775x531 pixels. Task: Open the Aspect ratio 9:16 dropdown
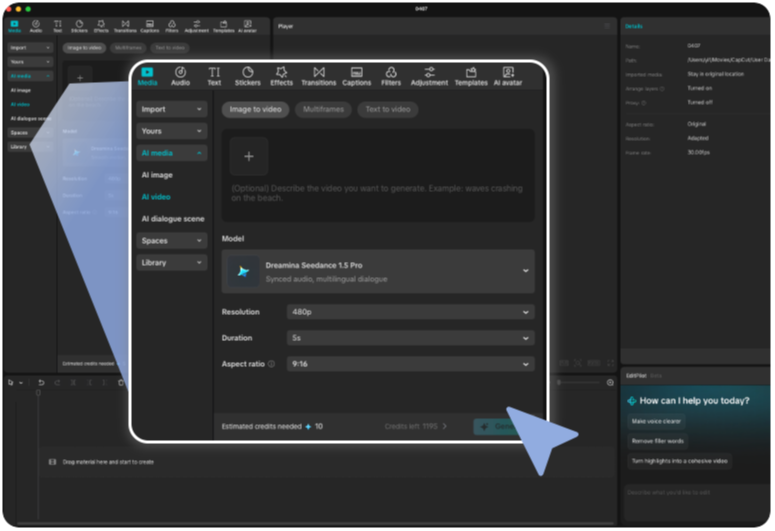[411, 364]
